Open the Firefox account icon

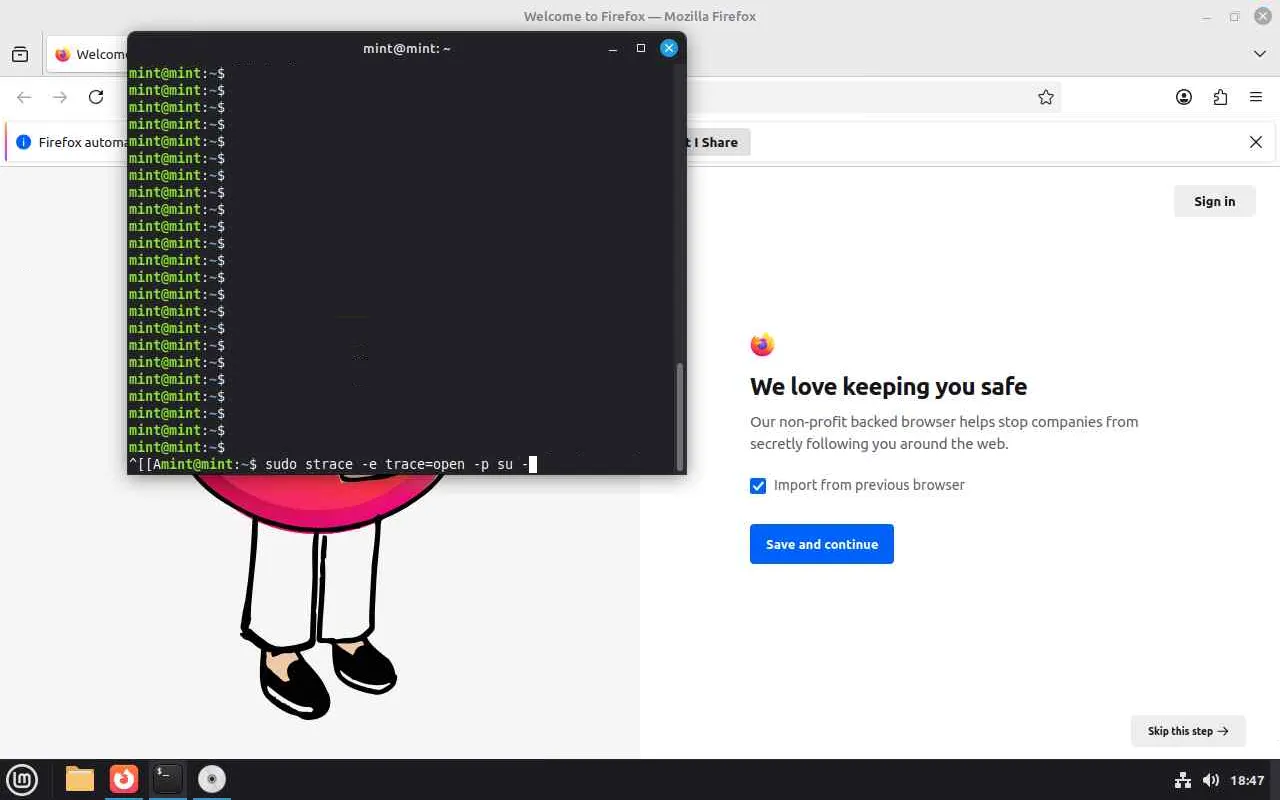1184,97
